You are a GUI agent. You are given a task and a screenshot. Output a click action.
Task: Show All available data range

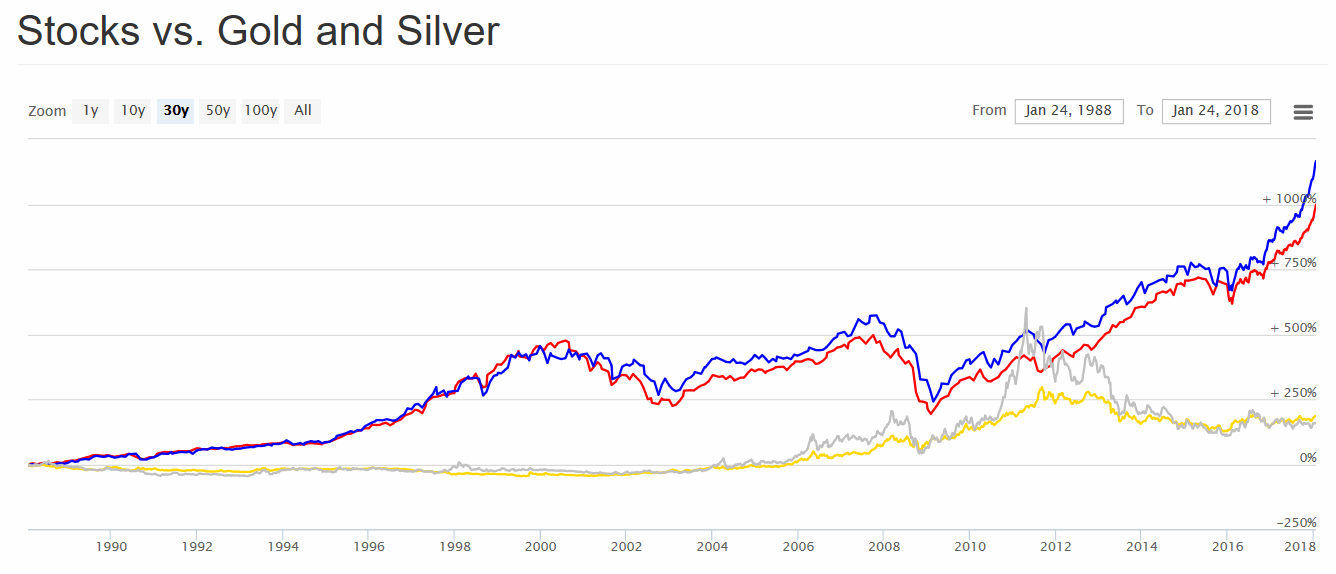303,111
